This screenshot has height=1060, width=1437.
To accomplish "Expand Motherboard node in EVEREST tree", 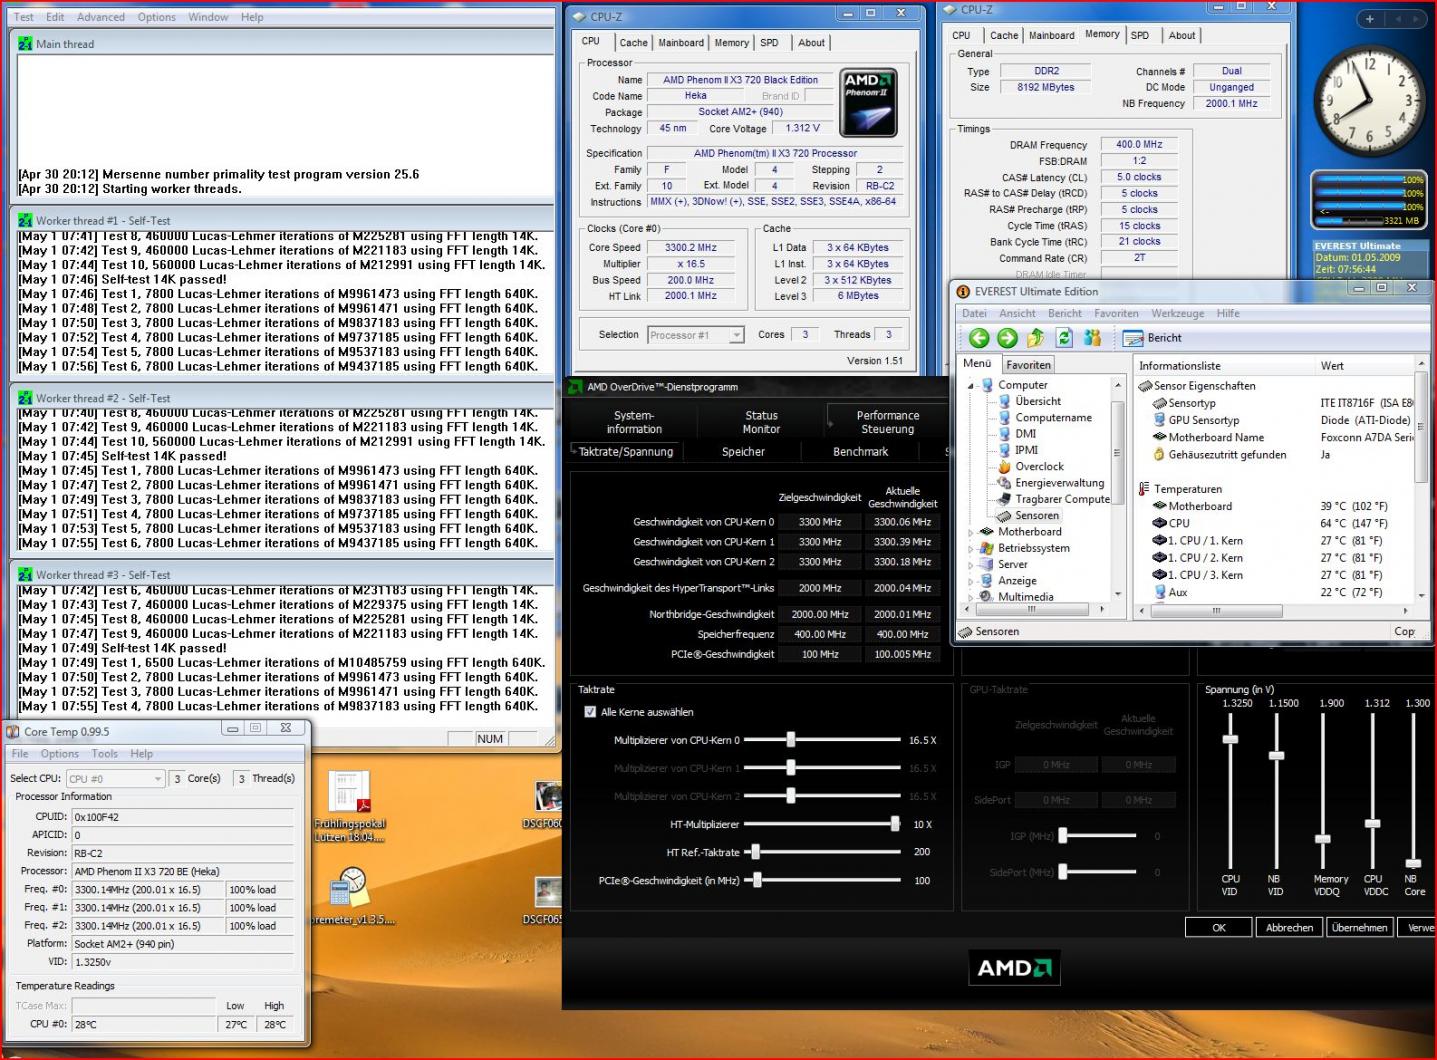I will pyautogui.click(x=970, y=532).
